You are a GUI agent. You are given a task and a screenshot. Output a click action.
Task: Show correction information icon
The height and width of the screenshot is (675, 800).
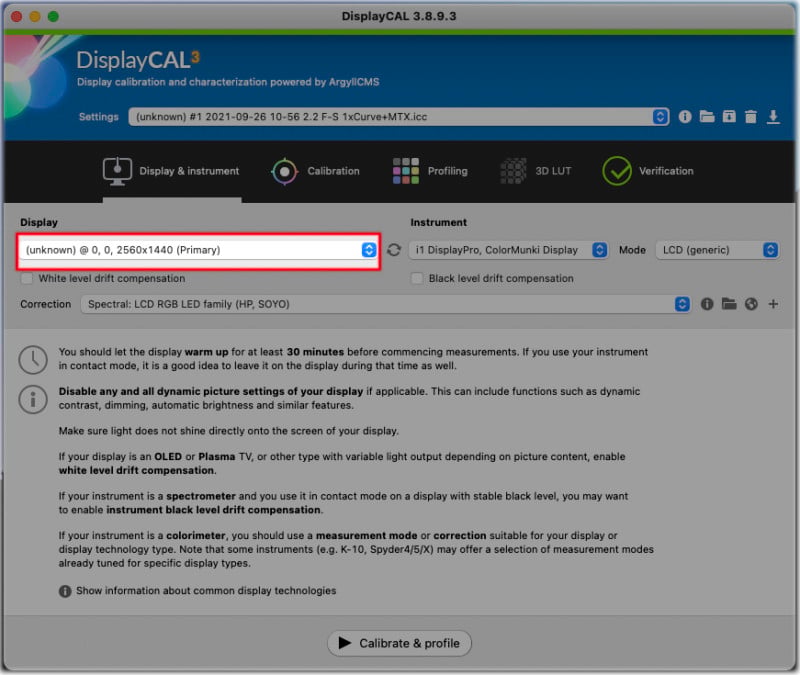point(707,304)
